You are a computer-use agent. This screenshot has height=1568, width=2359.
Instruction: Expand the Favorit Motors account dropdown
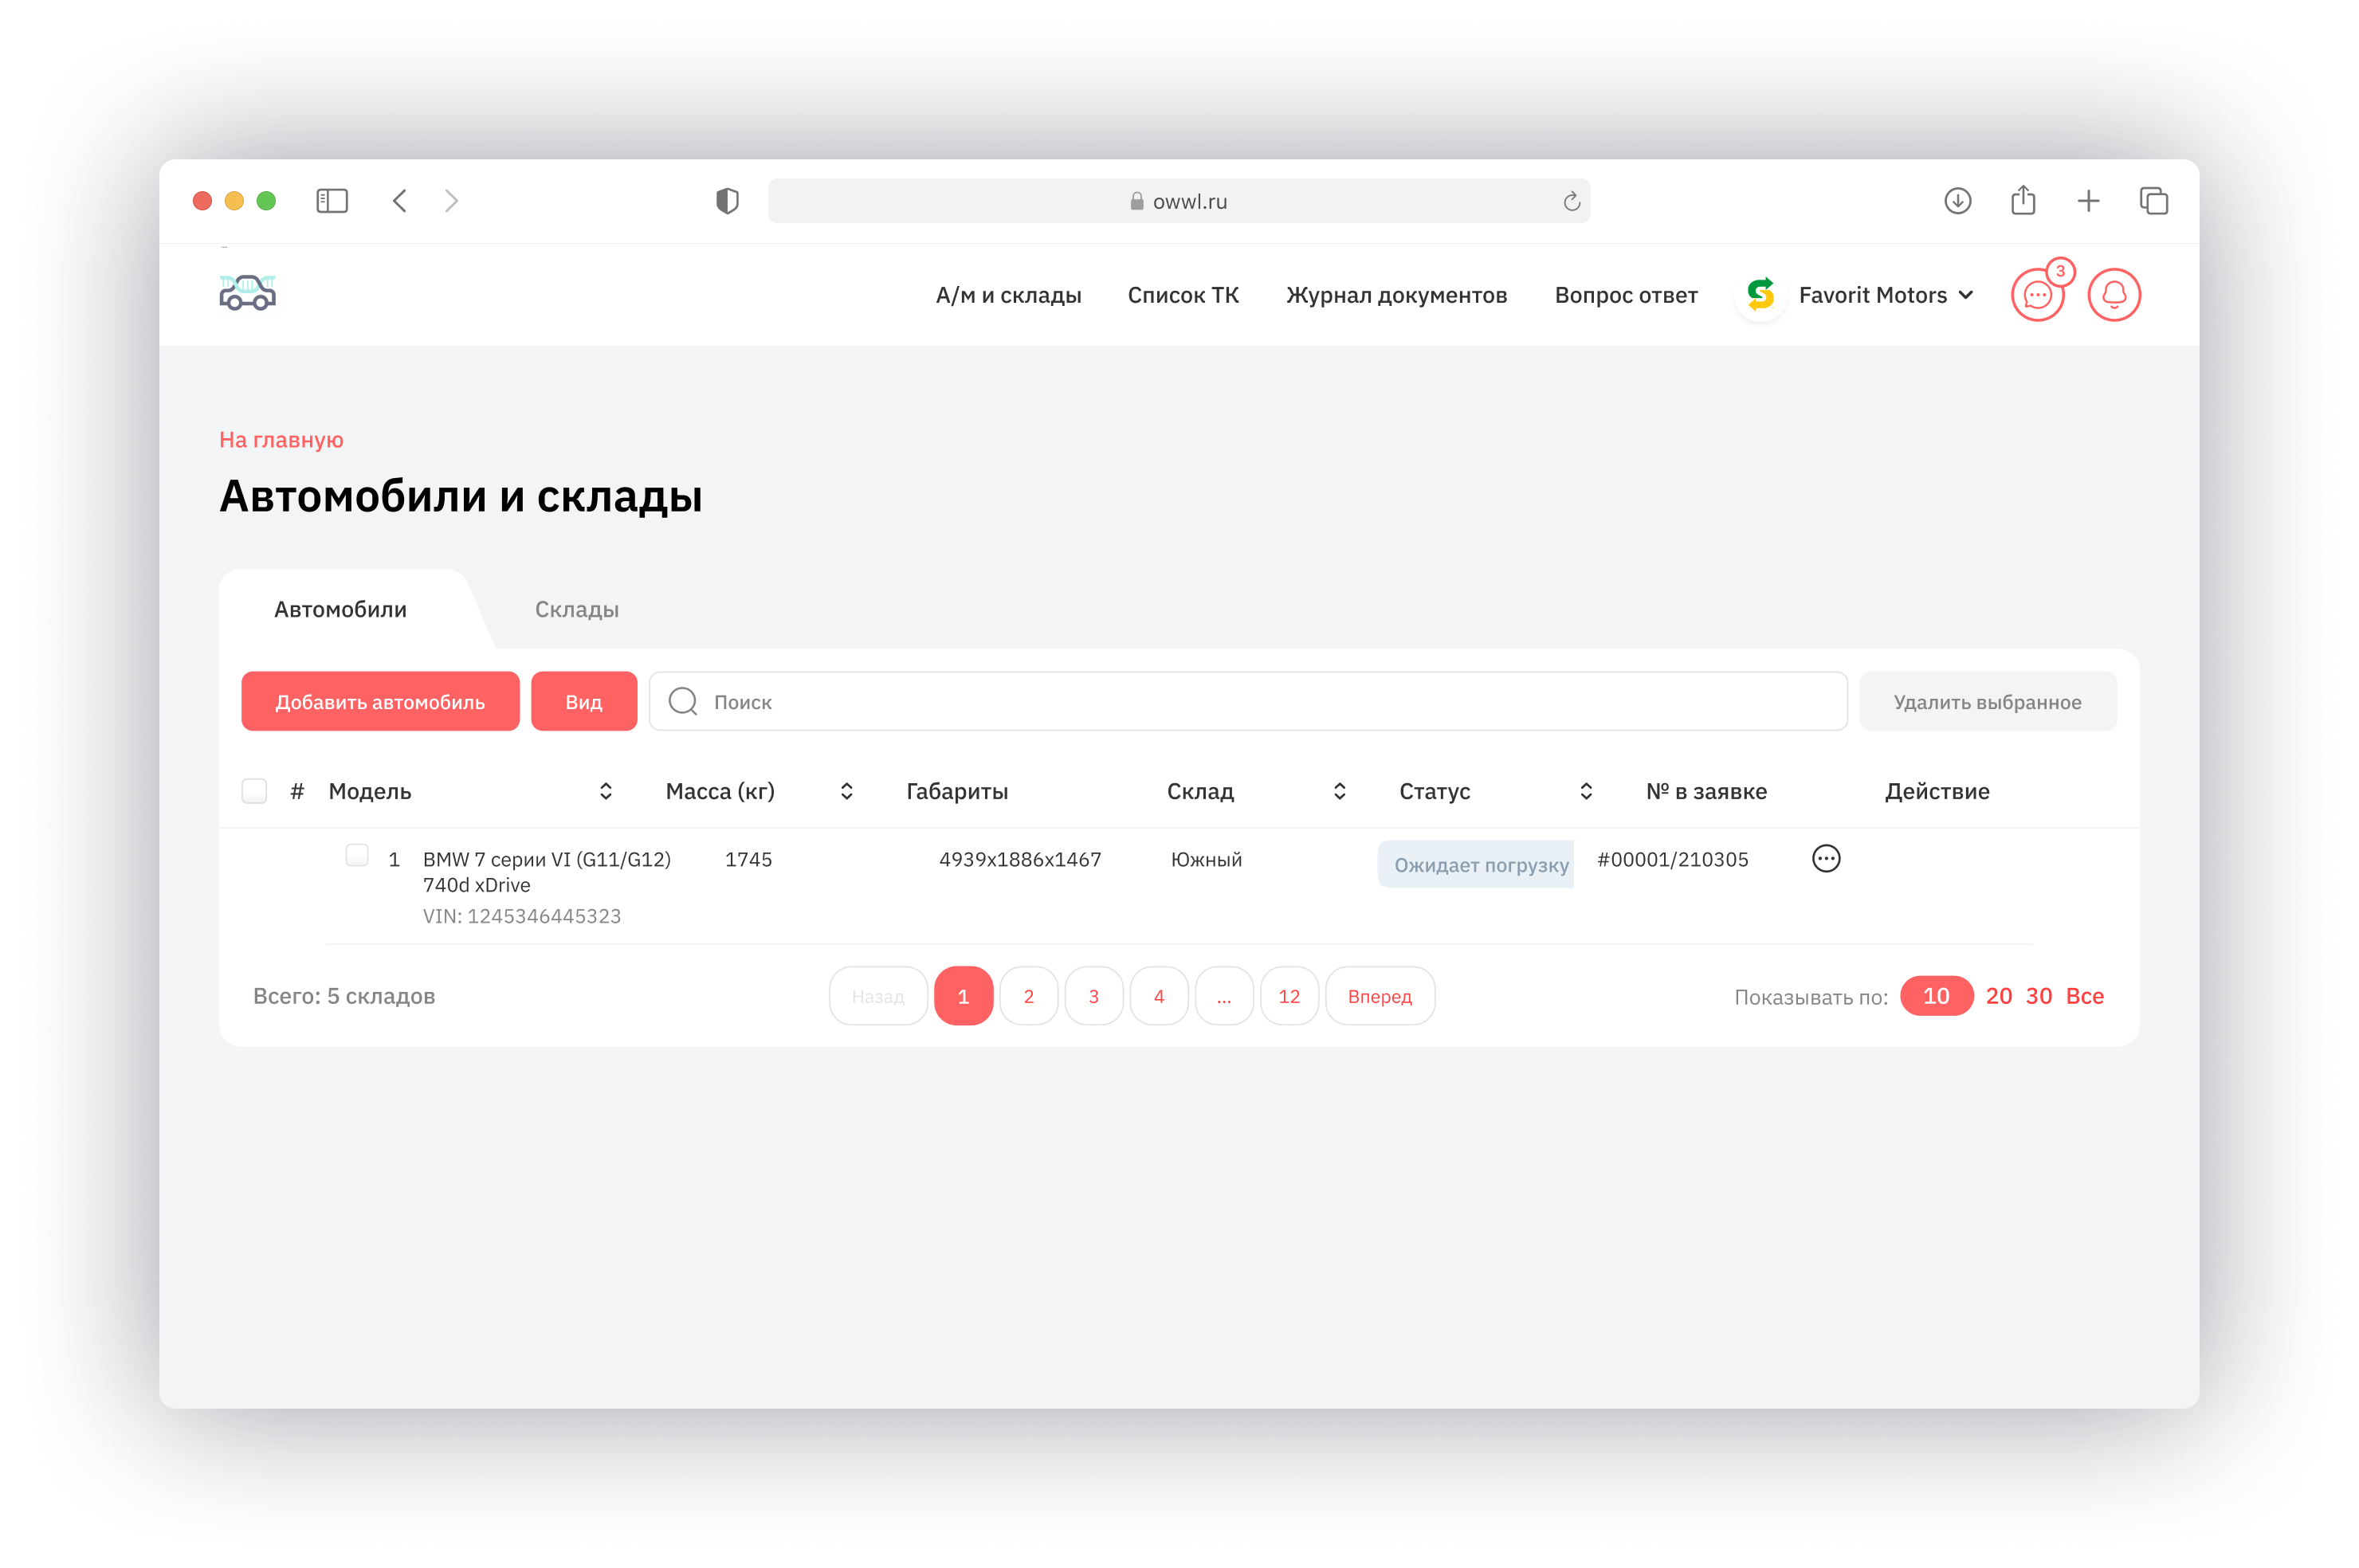pos(1965,295)
